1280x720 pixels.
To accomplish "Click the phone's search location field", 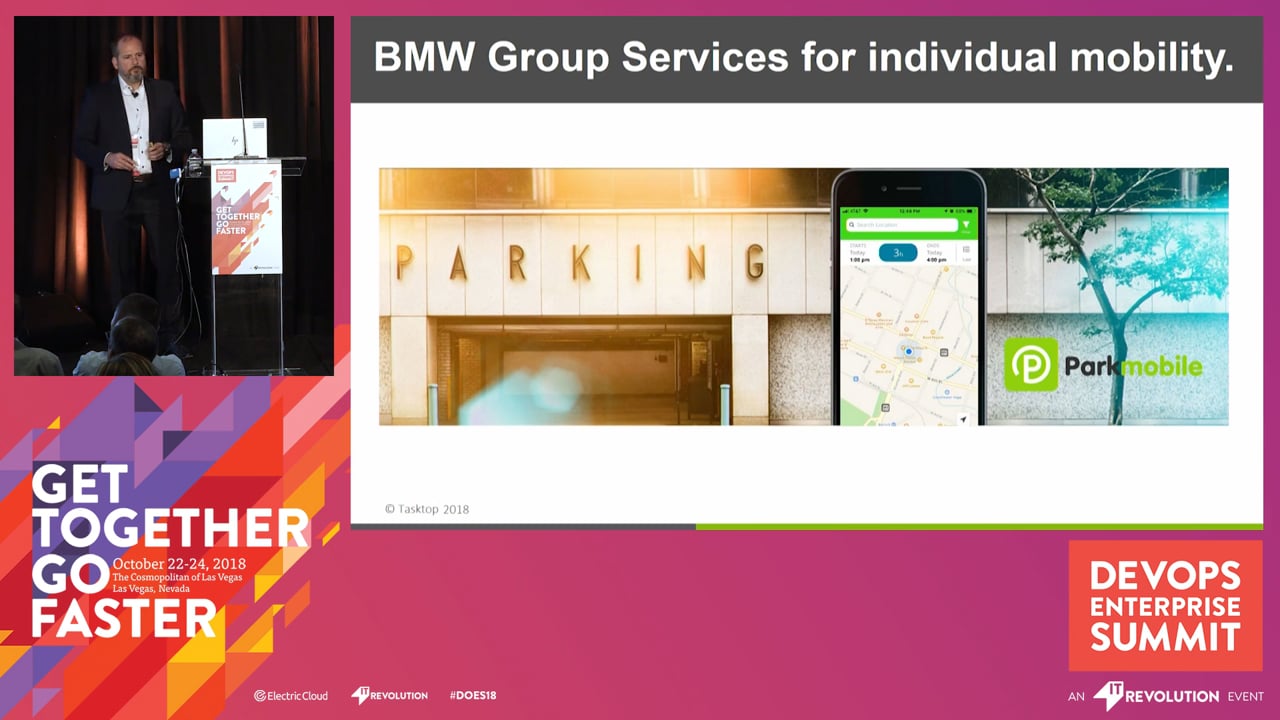I will coord(901,225).
